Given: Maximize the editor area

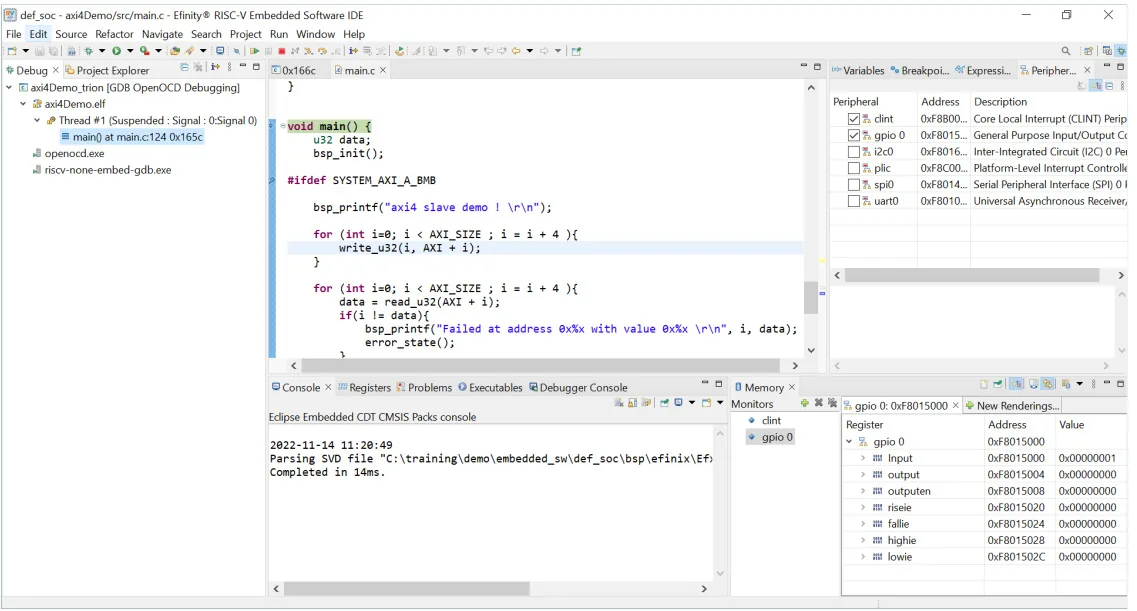Looking at the screenshot, I should click(x=817, y=67).
